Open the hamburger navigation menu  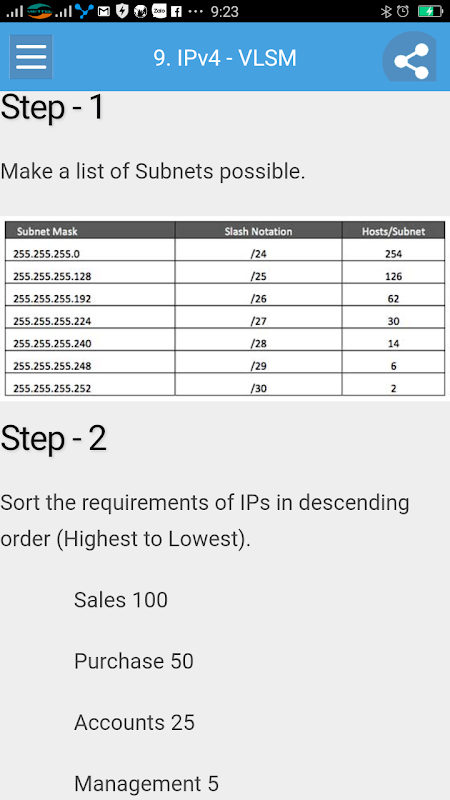(31, 57)
